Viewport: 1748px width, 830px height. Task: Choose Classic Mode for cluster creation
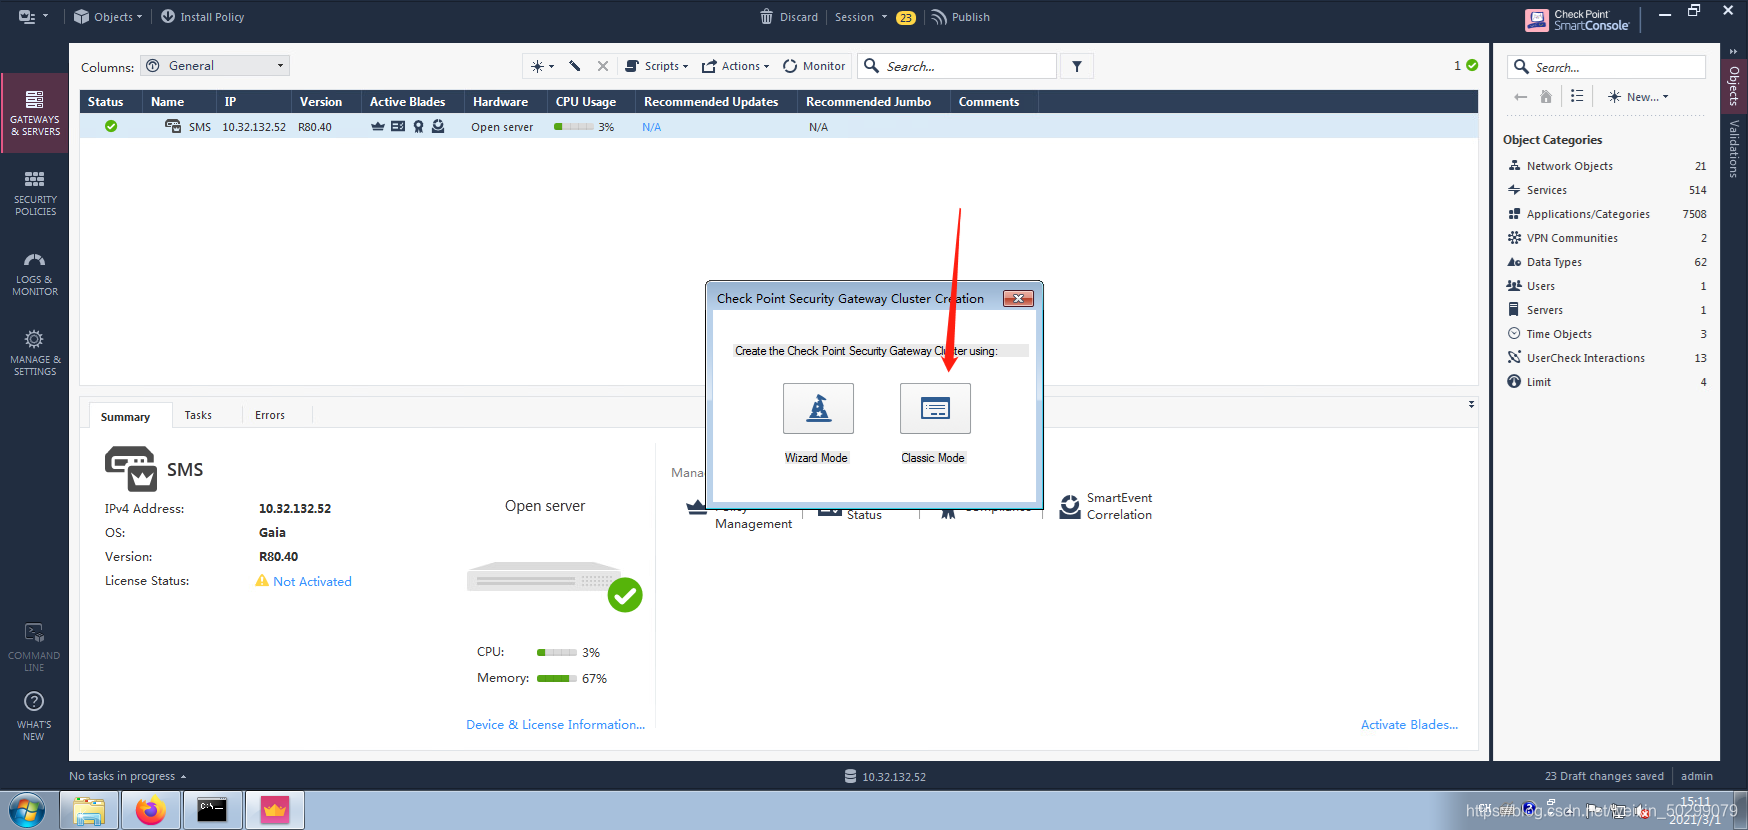point(935,408)
